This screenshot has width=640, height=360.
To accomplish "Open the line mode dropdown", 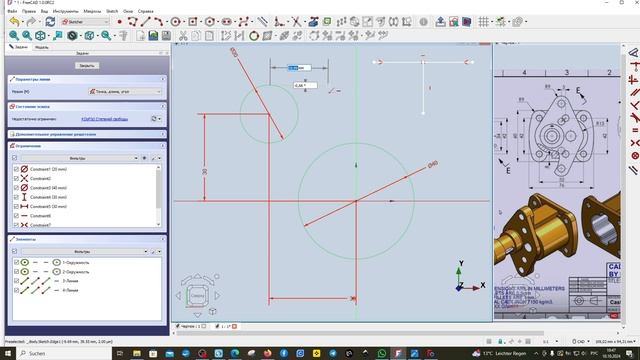I will (125, 91).
